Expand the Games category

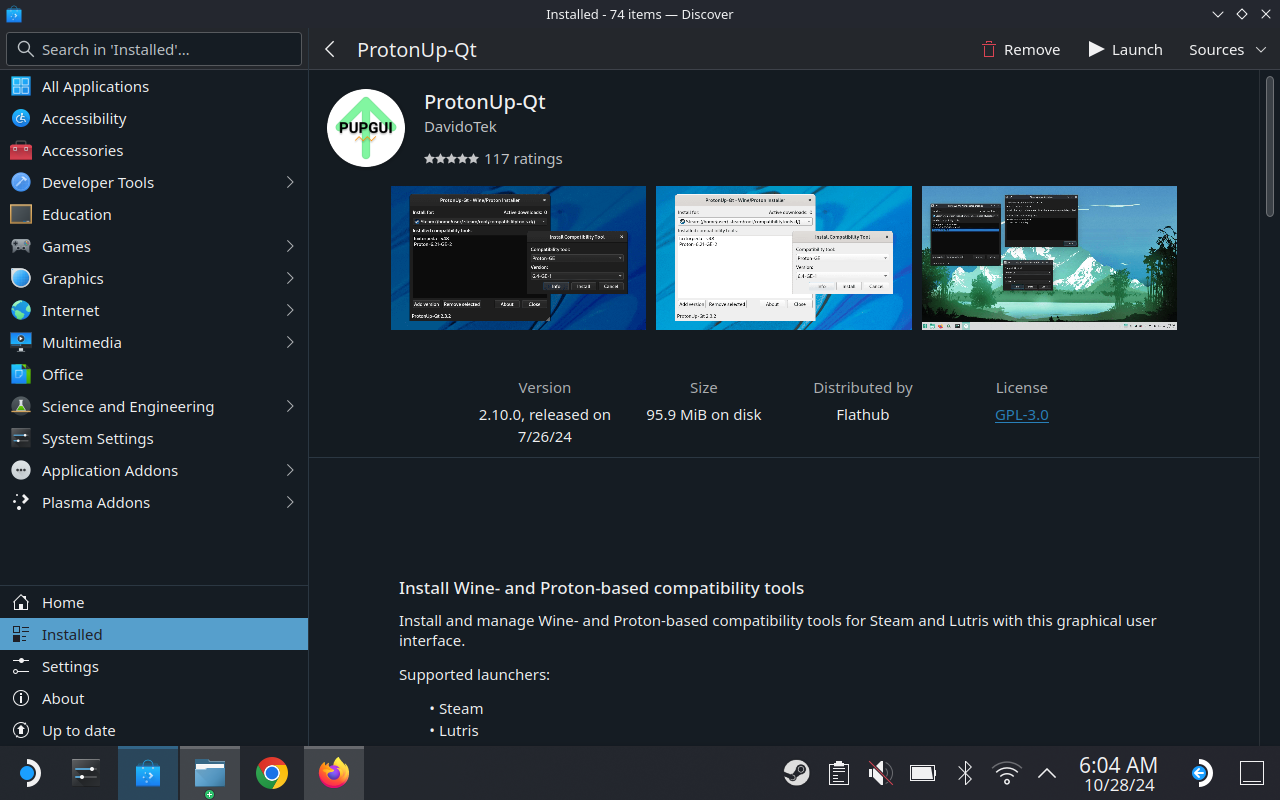(x=290, y=246)
